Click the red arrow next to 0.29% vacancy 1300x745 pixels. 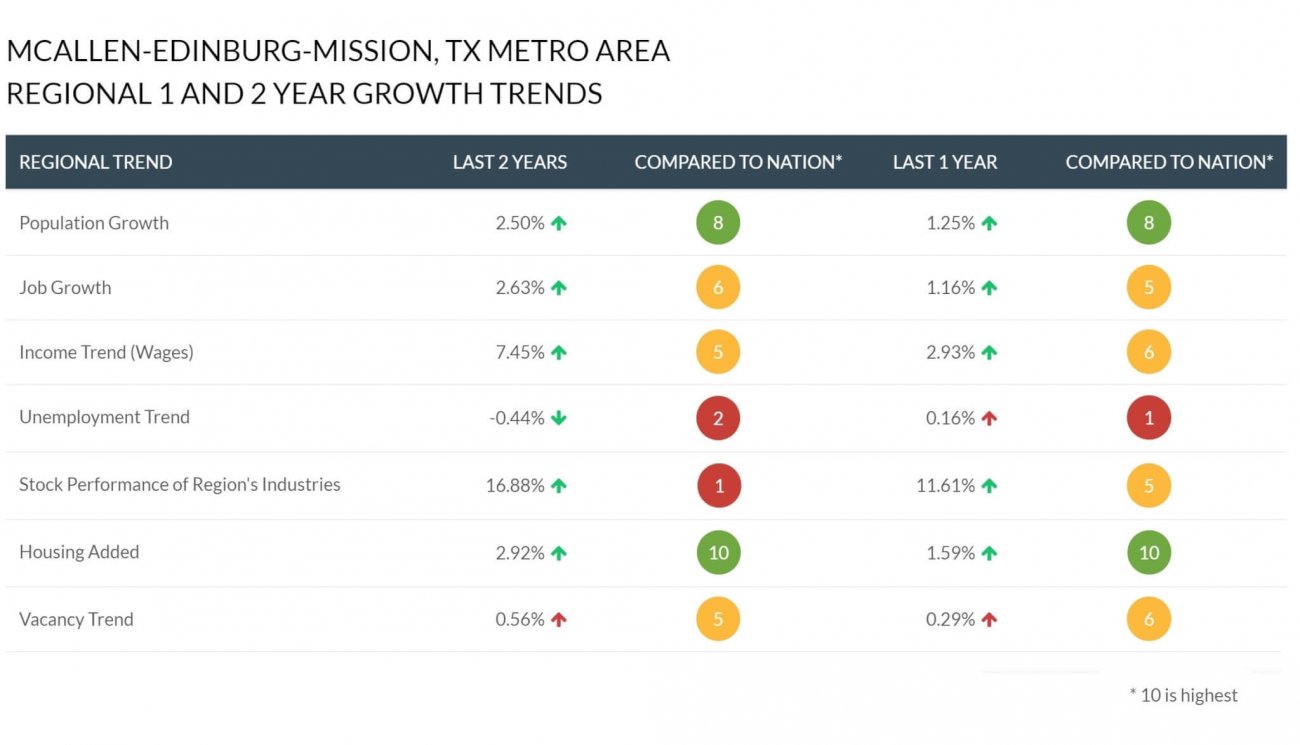click(989, 620)
